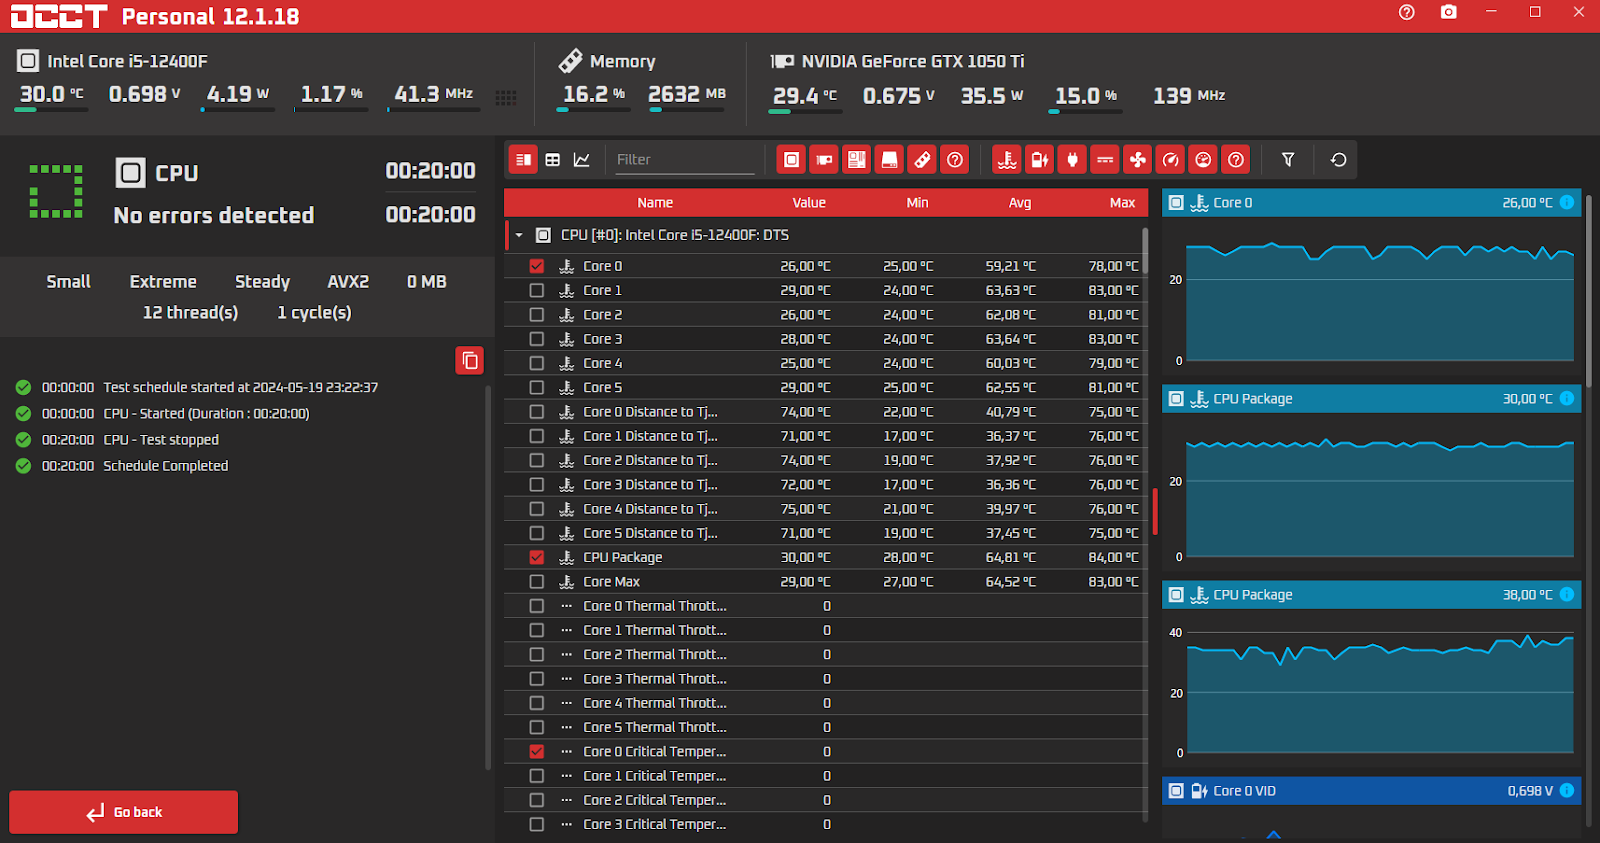The height and width of the screenshot is (843, 1600).
Task: Open help from the title bar question icon
Action: coord(1407,13)
